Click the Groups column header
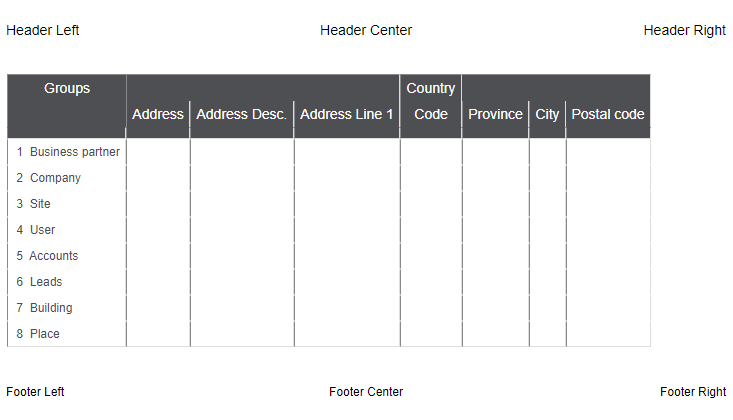Image resolution: width=733 pixels, height=420 pixels. [x=67, y=89]
